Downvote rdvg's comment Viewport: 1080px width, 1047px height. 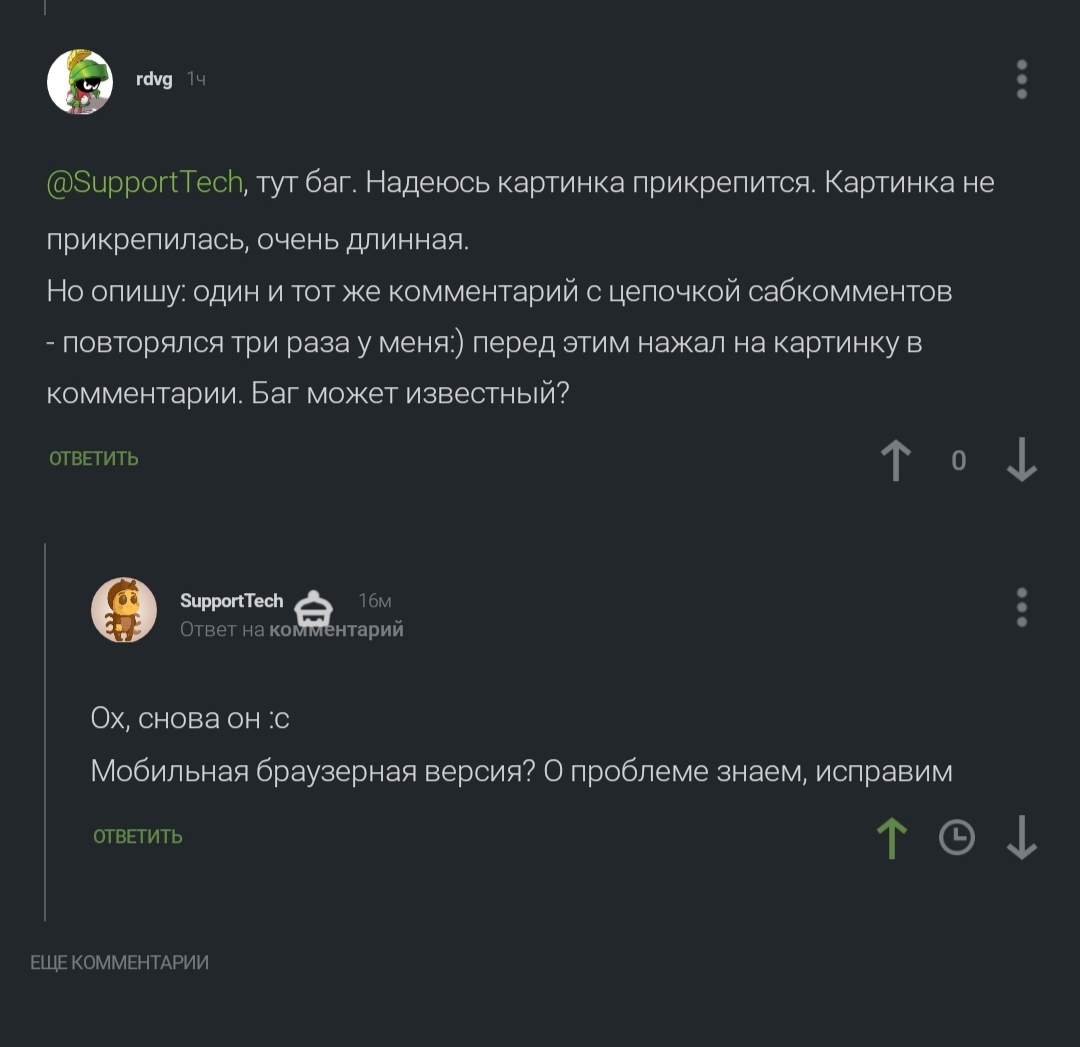(1021, 461)
